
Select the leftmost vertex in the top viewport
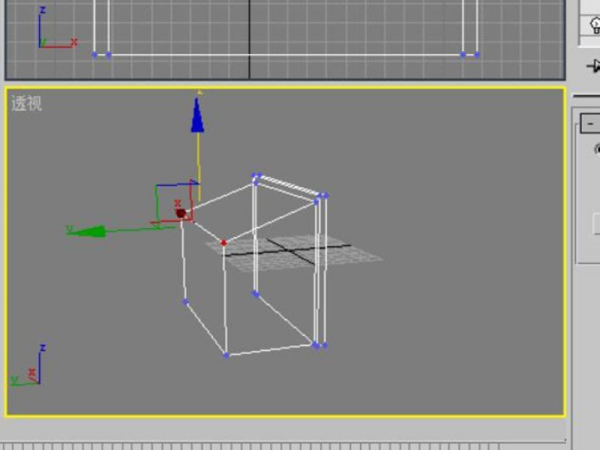[x=95, y=55]
